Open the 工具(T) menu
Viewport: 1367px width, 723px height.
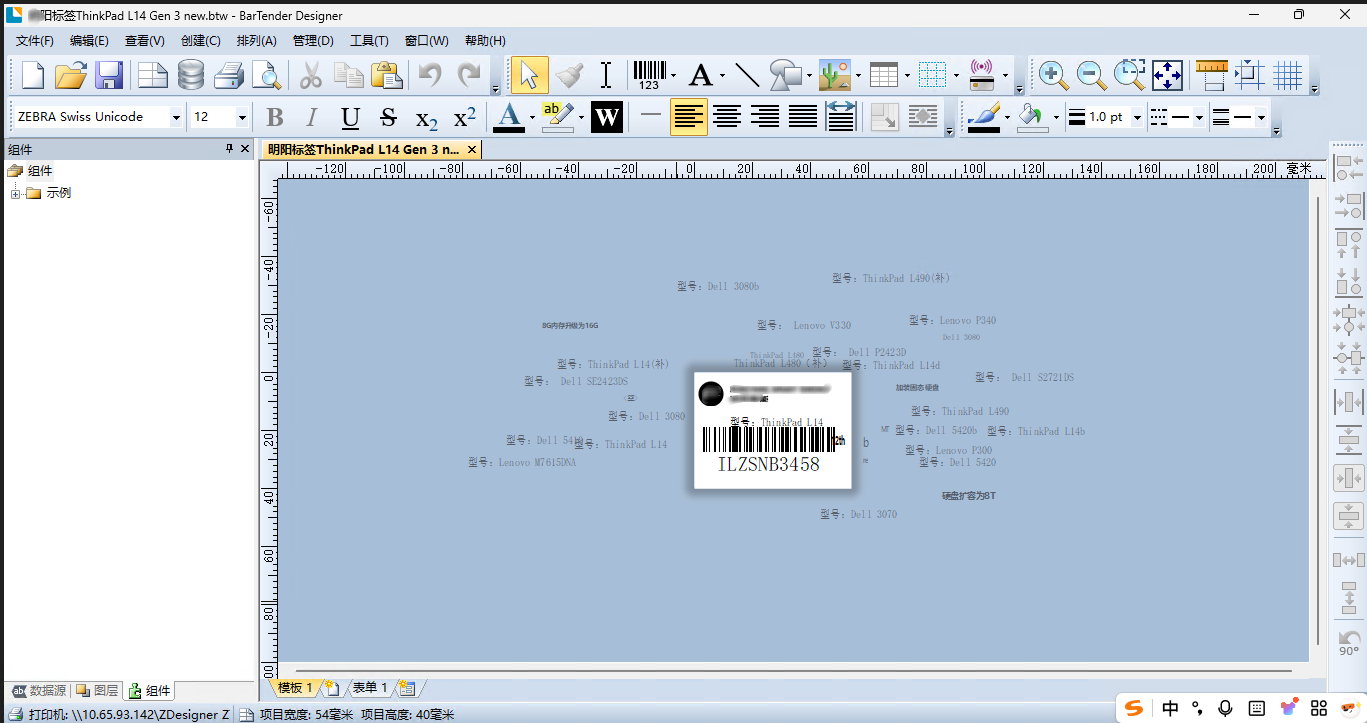coord(369,41)
